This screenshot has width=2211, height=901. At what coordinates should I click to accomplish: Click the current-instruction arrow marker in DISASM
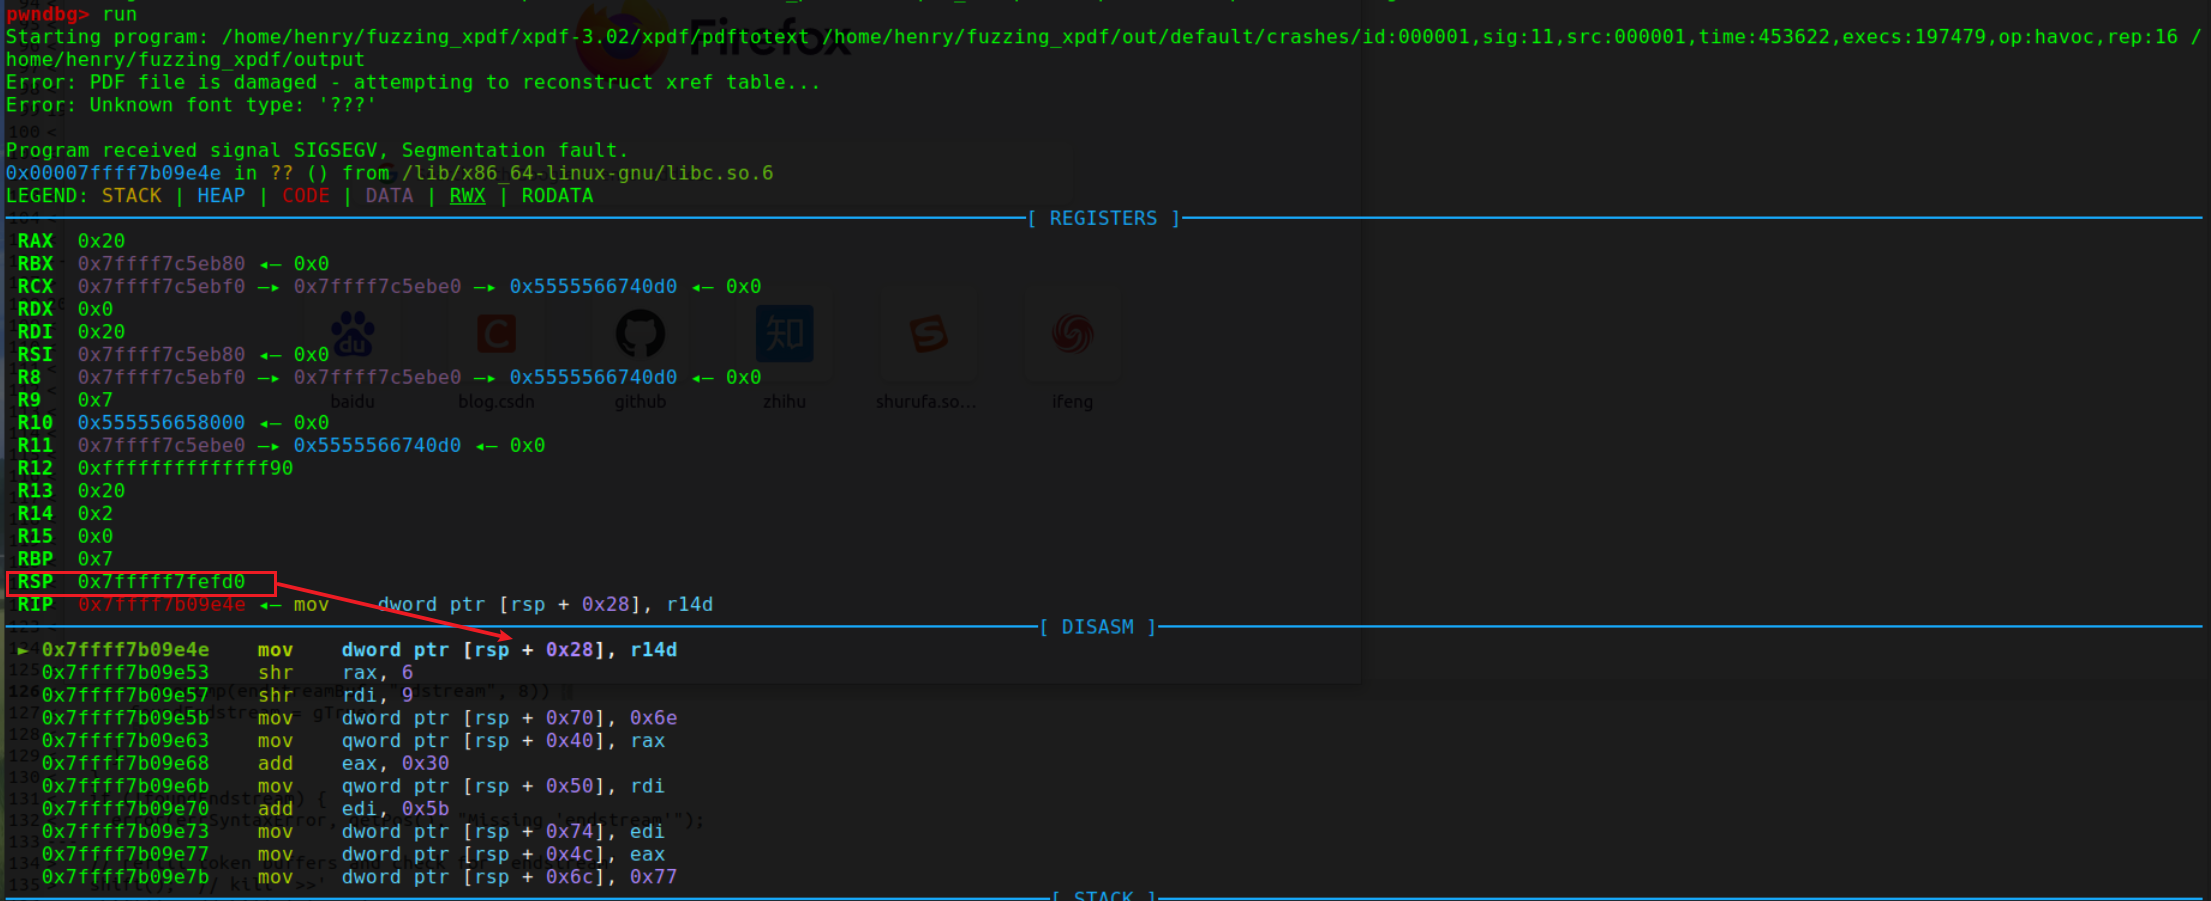click(x=23, y=650)
